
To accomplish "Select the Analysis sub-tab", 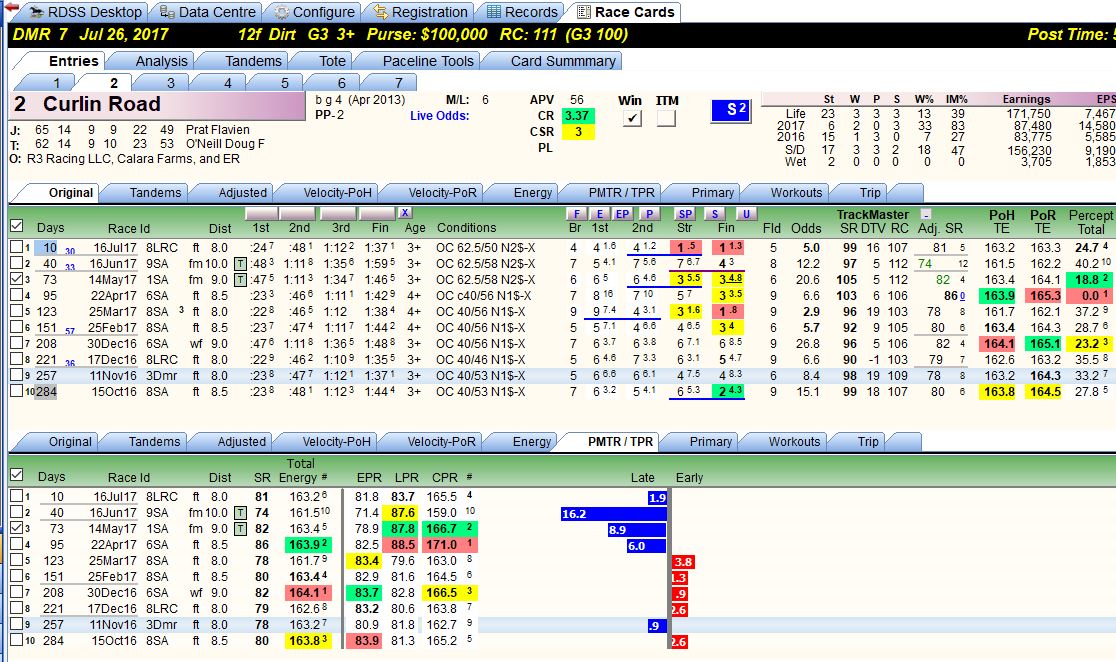I will [x=162, y=61].
